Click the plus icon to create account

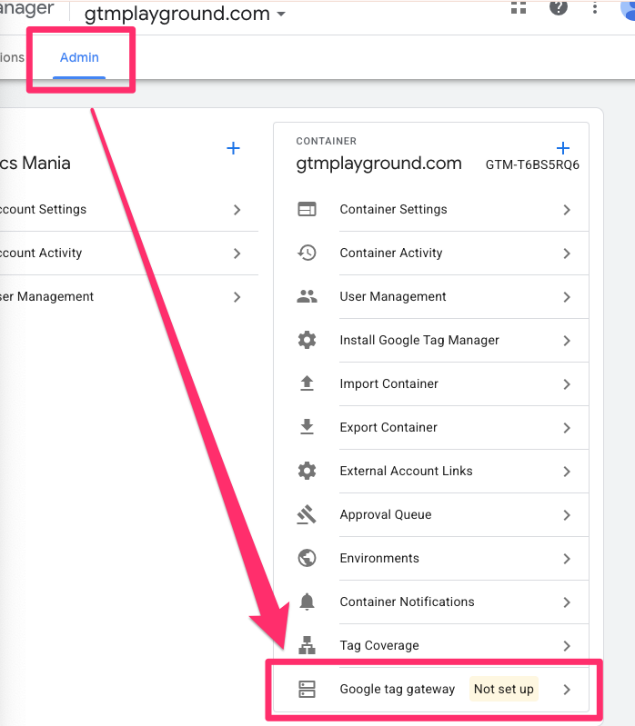click(x=233, y=148)
